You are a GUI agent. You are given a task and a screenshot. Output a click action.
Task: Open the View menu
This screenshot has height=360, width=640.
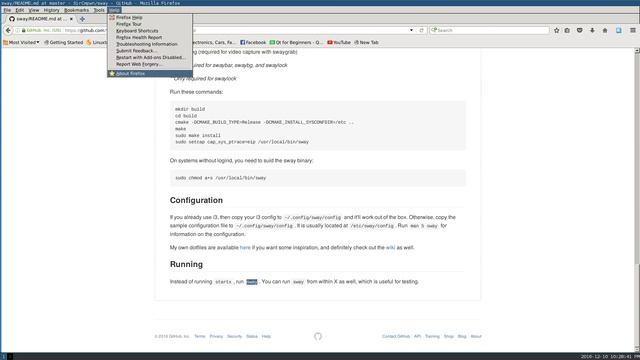click(34, 10)
